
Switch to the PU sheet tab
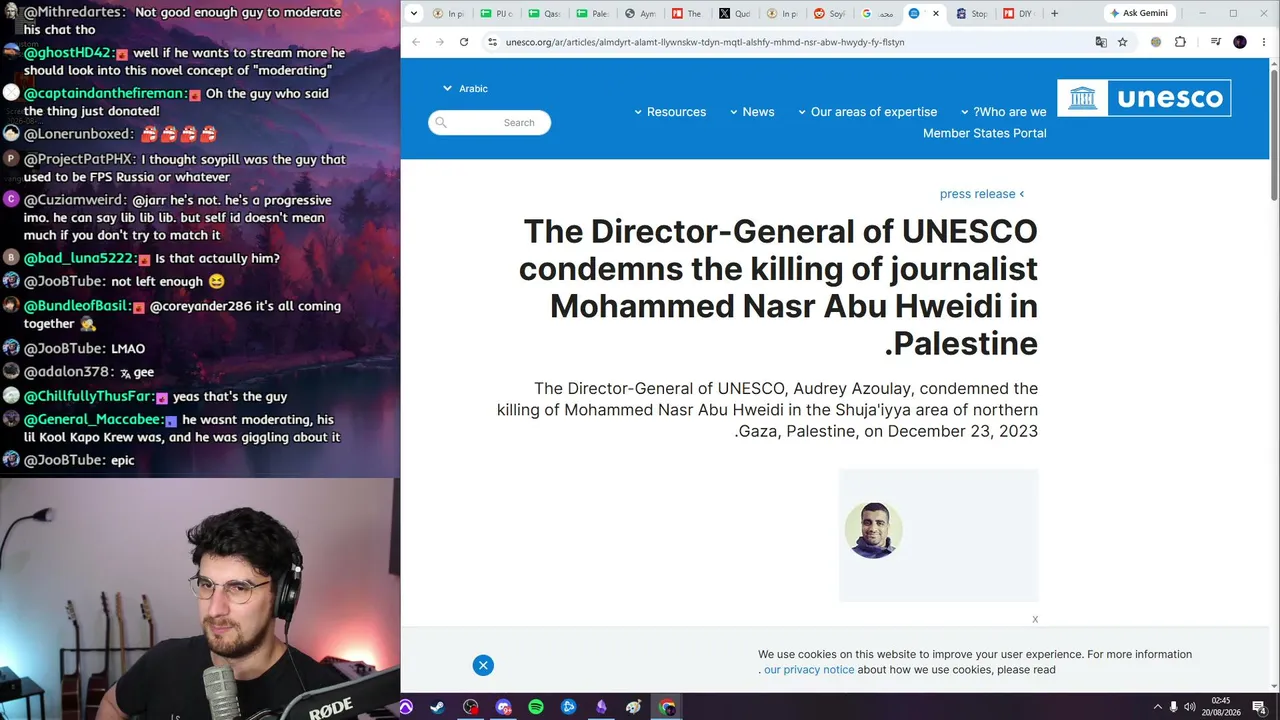tap(497, 14)
